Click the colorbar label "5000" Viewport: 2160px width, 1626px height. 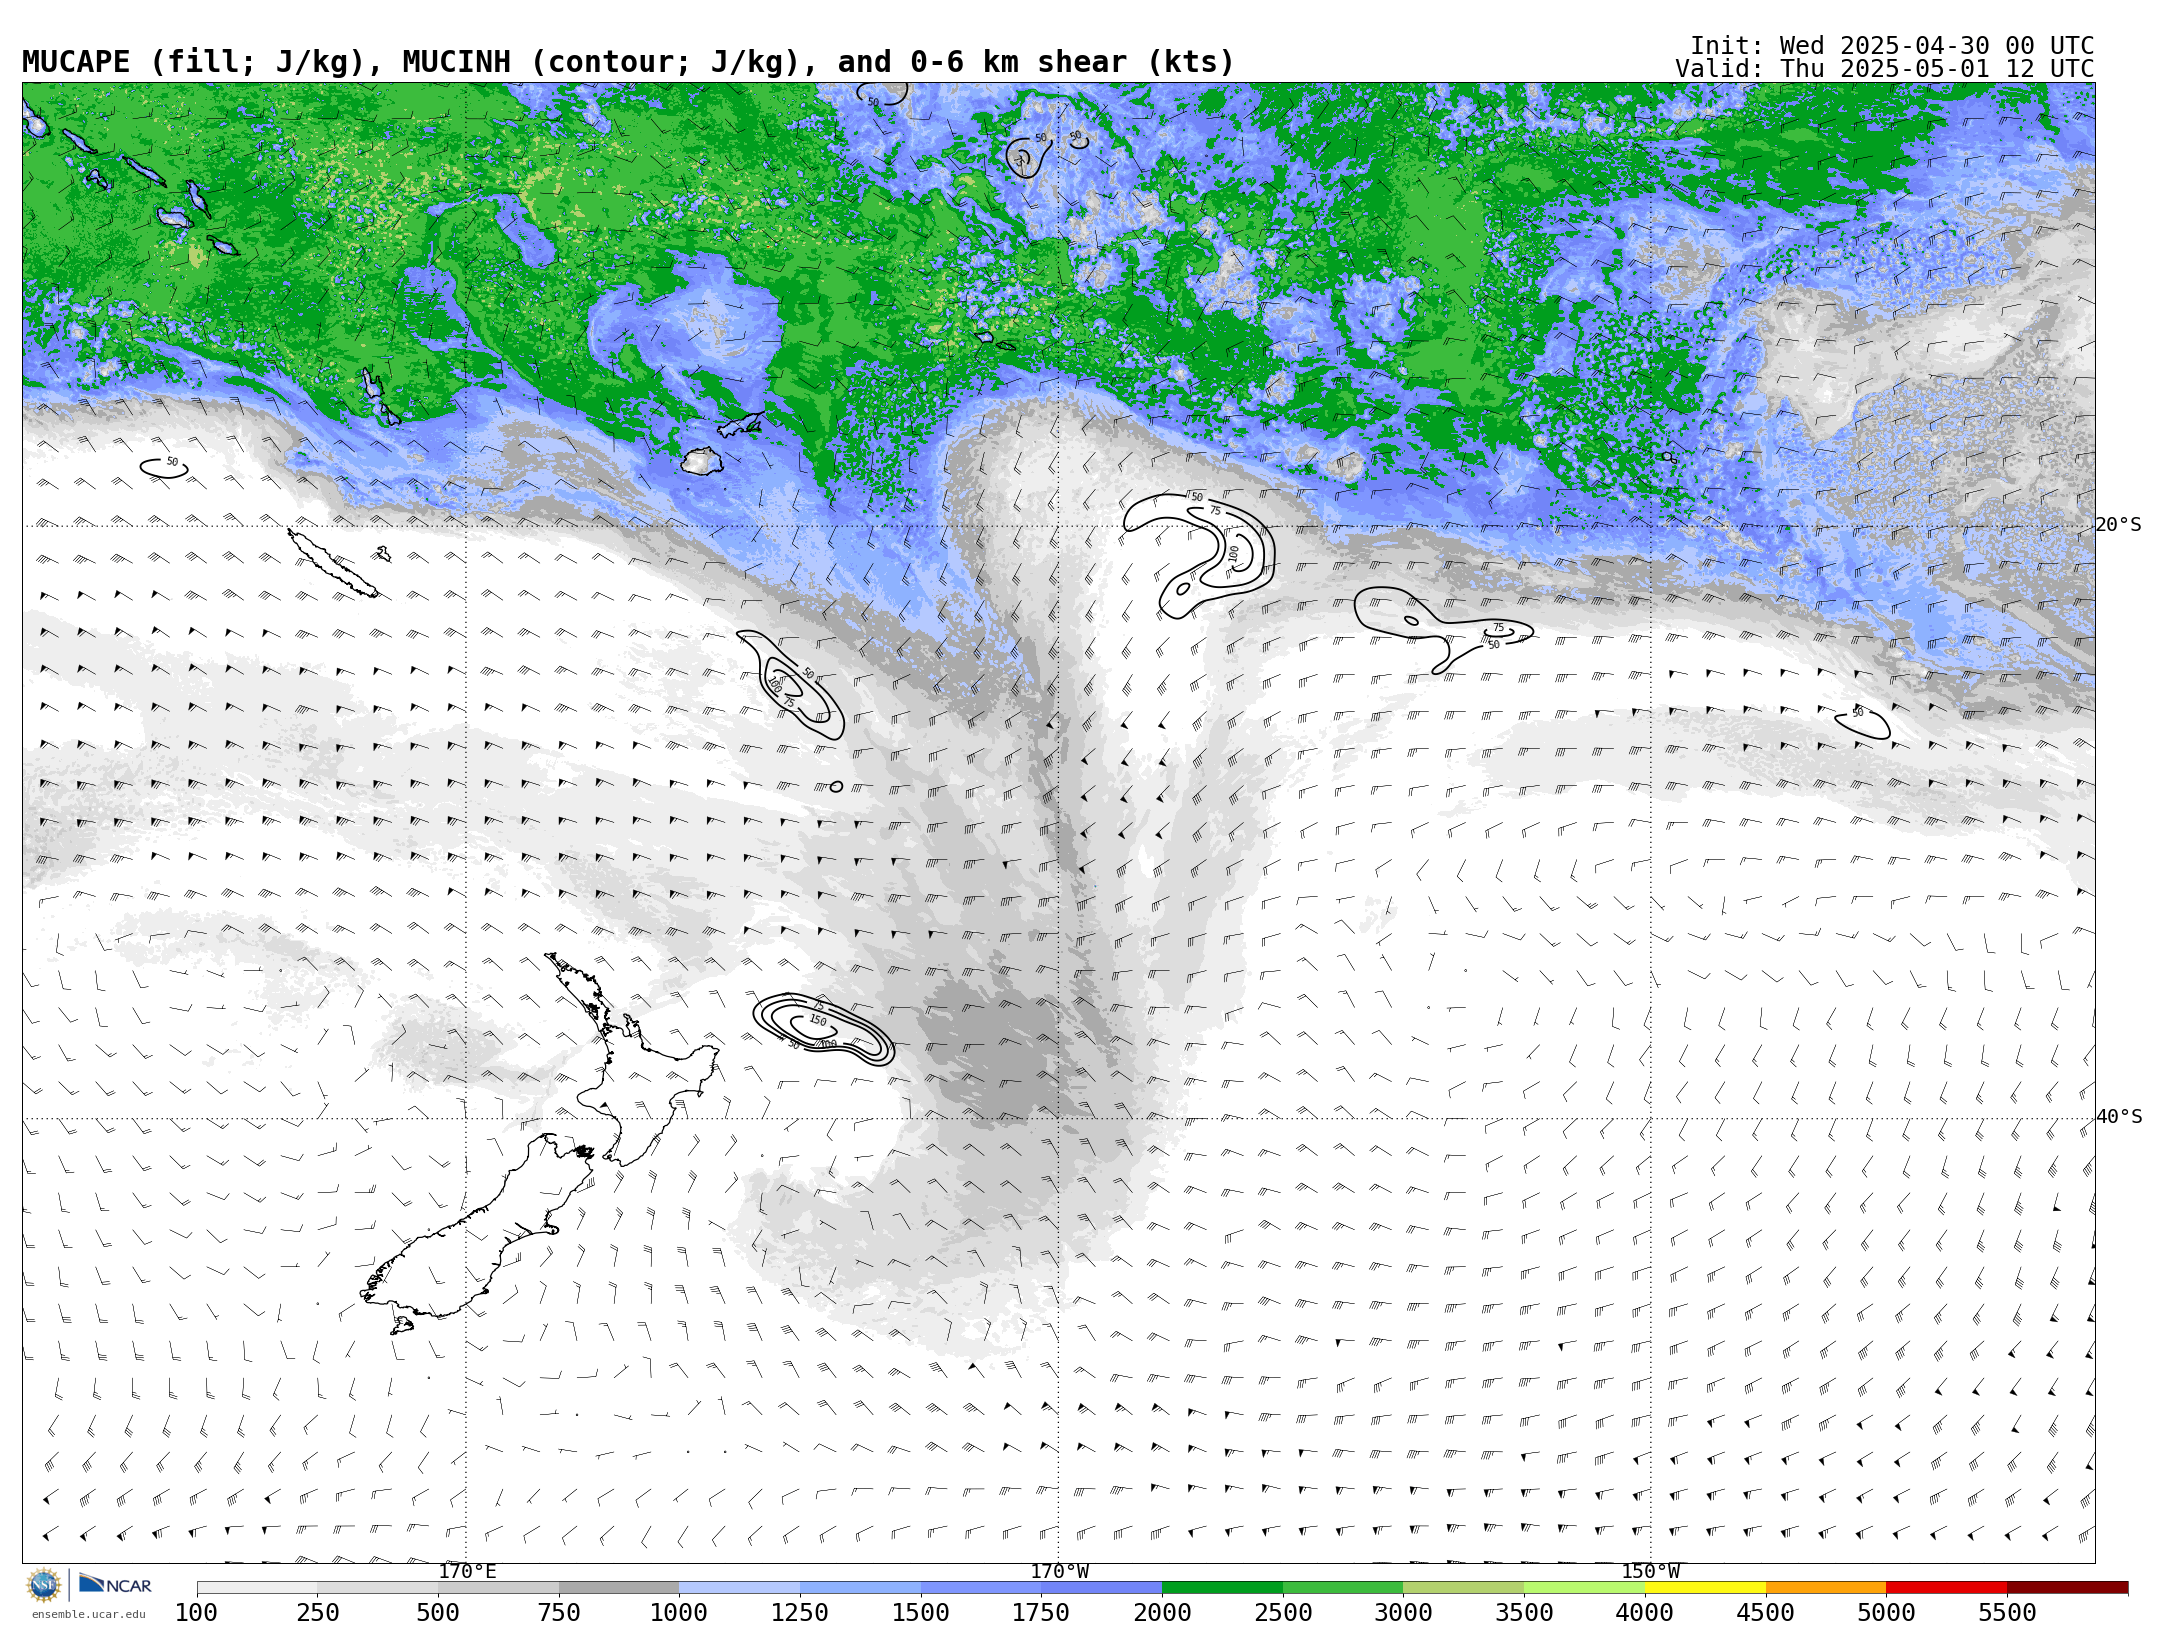click(1886, 1613)
